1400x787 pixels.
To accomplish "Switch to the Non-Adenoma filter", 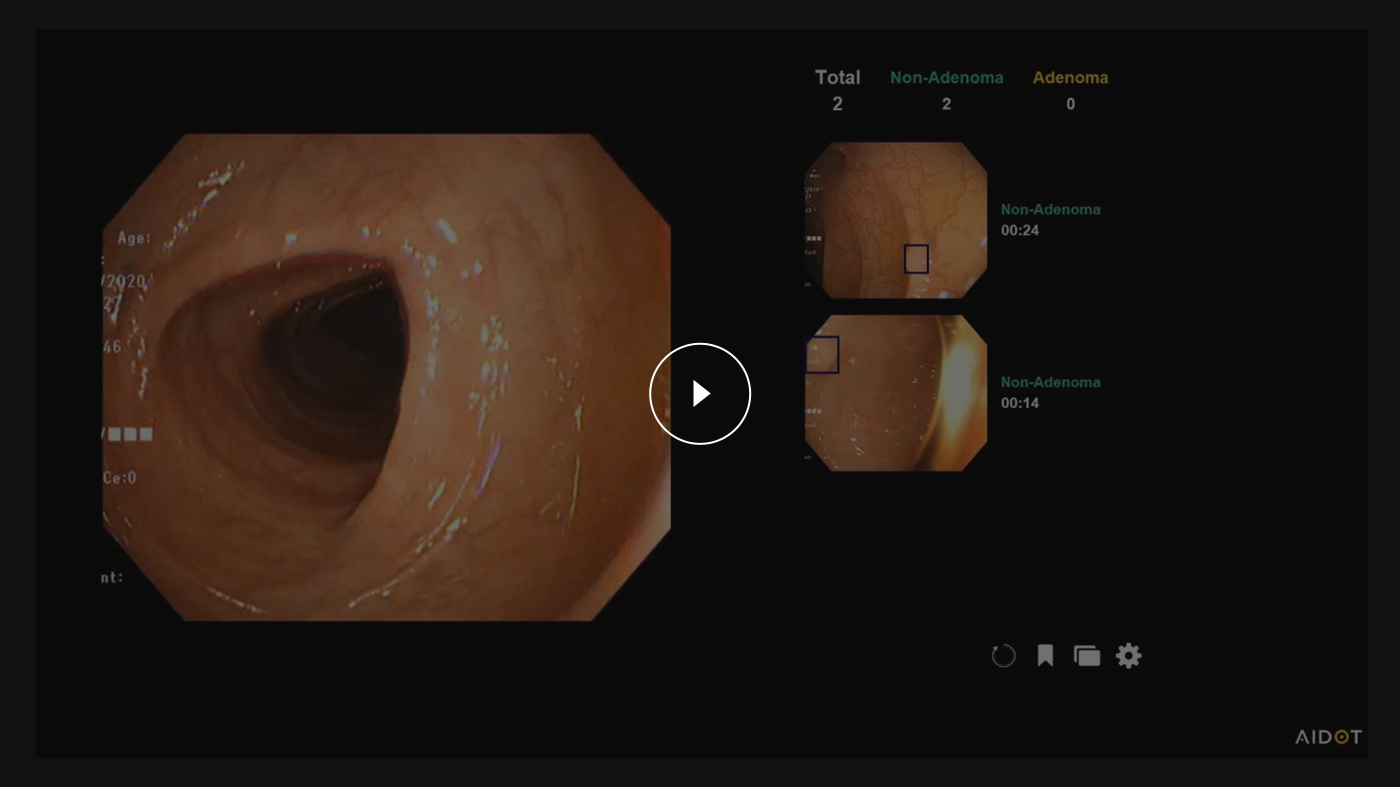I will click(946, 77).
